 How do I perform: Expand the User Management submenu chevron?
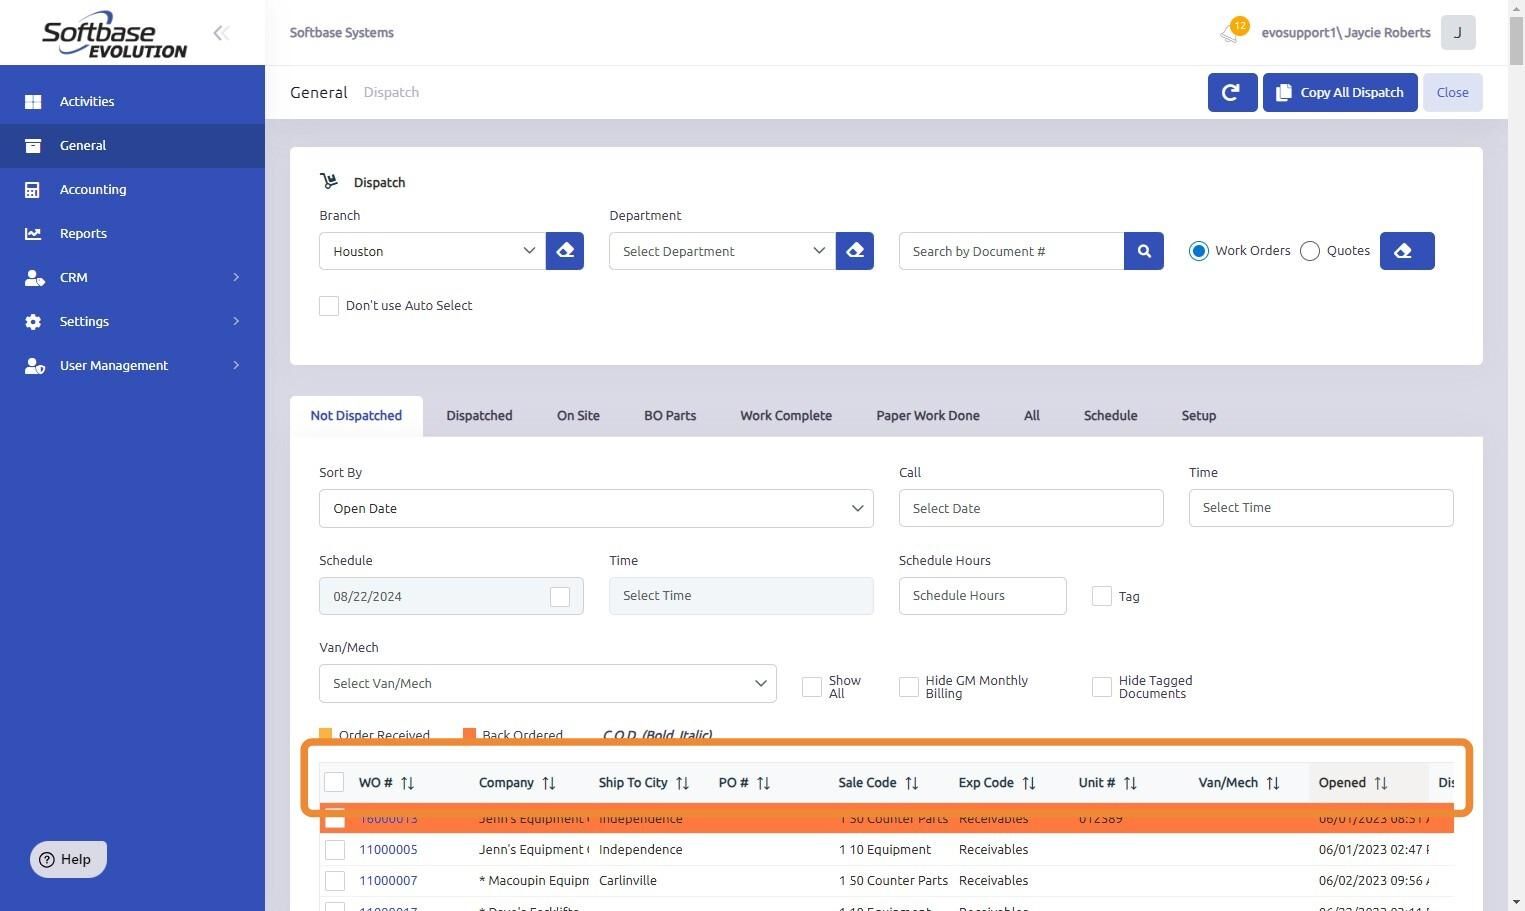coord(236,365)
